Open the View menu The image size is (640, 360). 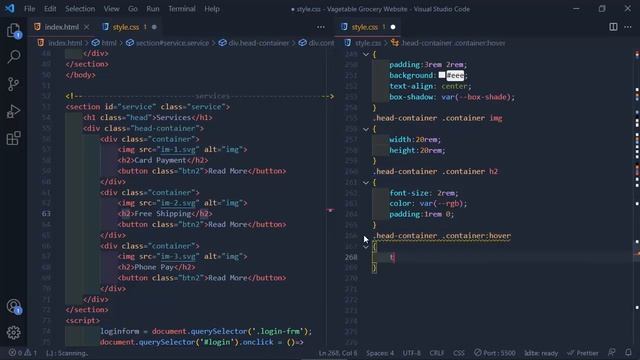pyautogui.click(x=111, y=9)
